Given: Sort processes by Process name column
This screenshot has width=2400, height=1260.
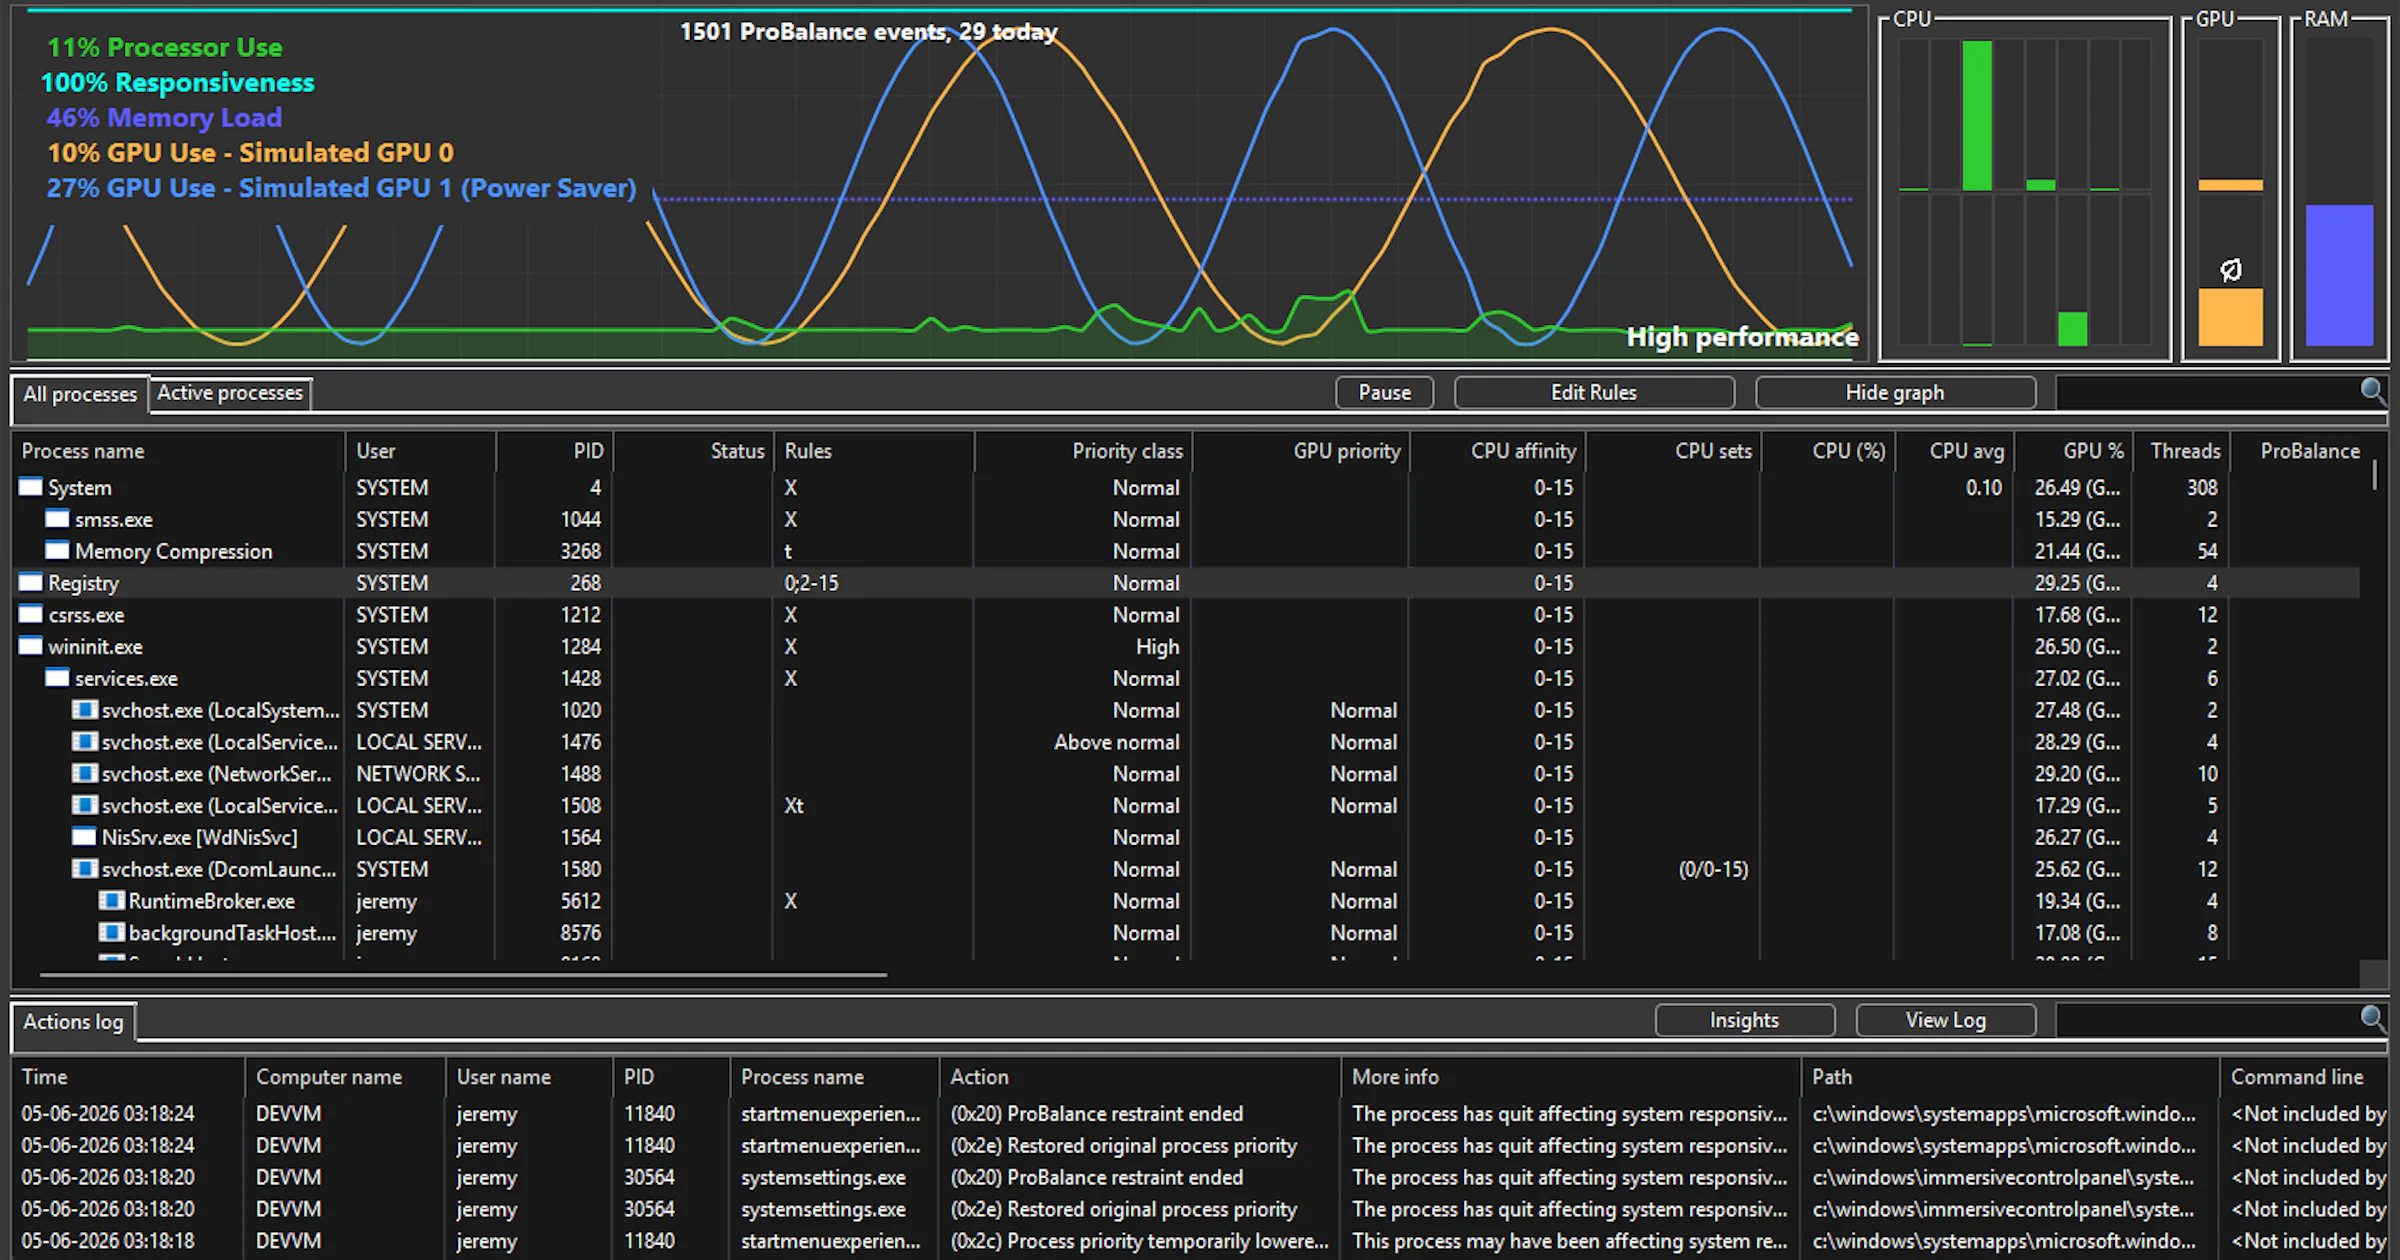Looking at the screenshot, I should (x=178, y=451).
